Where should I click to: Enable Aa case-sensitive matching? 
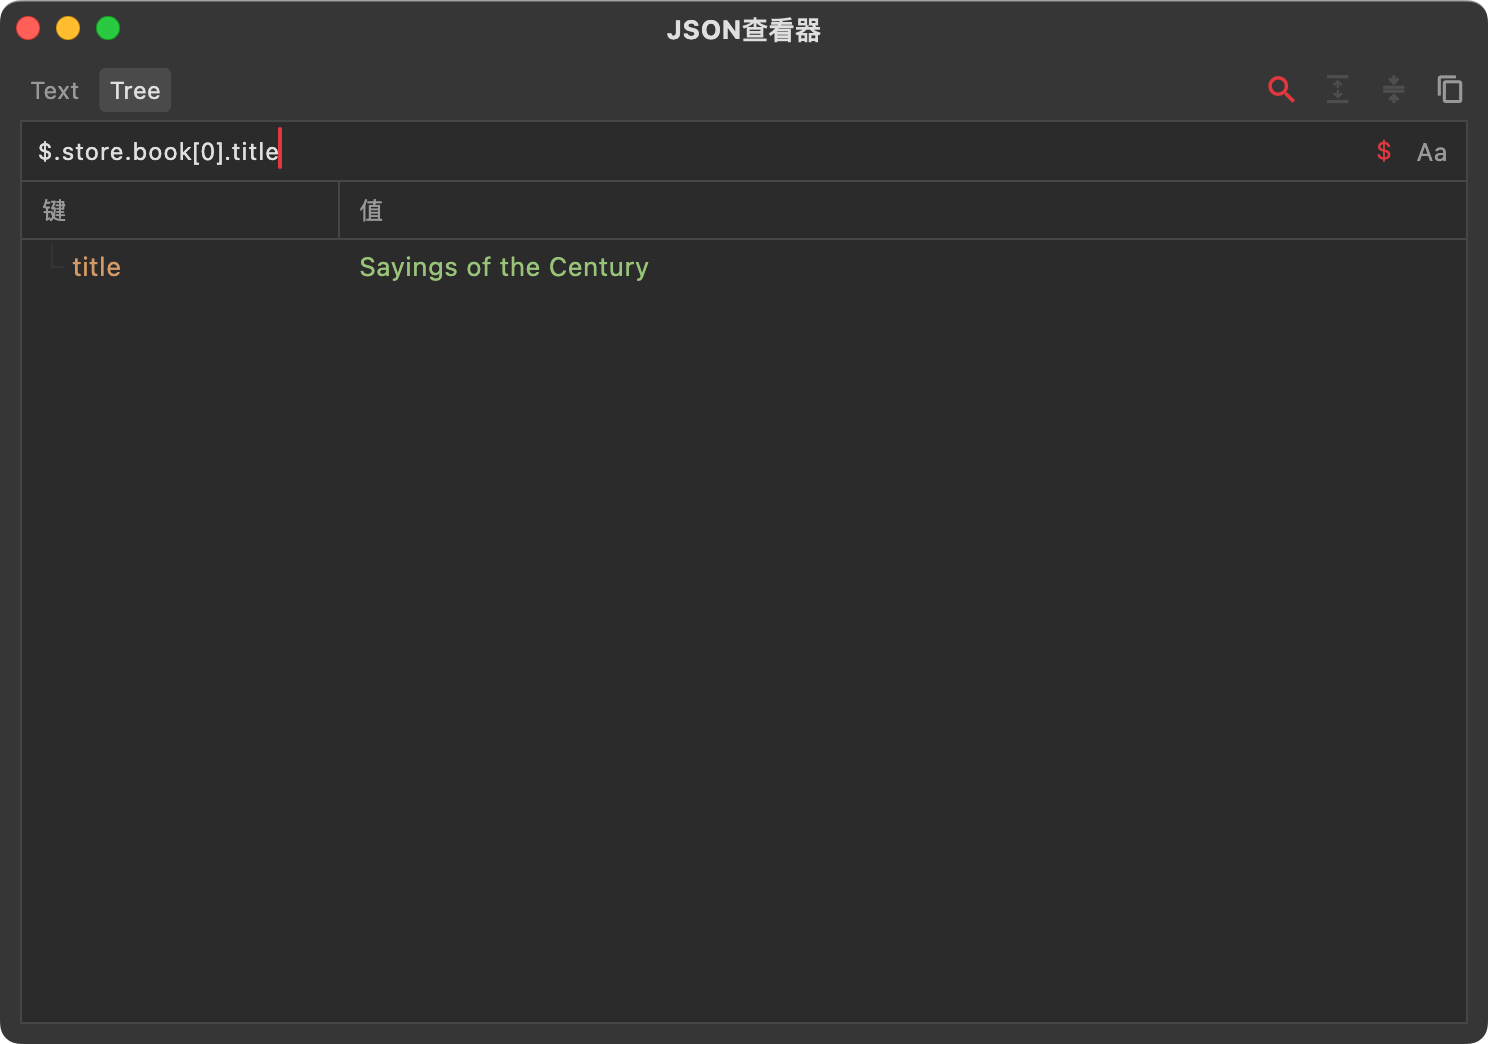[x=1431, y=153]
